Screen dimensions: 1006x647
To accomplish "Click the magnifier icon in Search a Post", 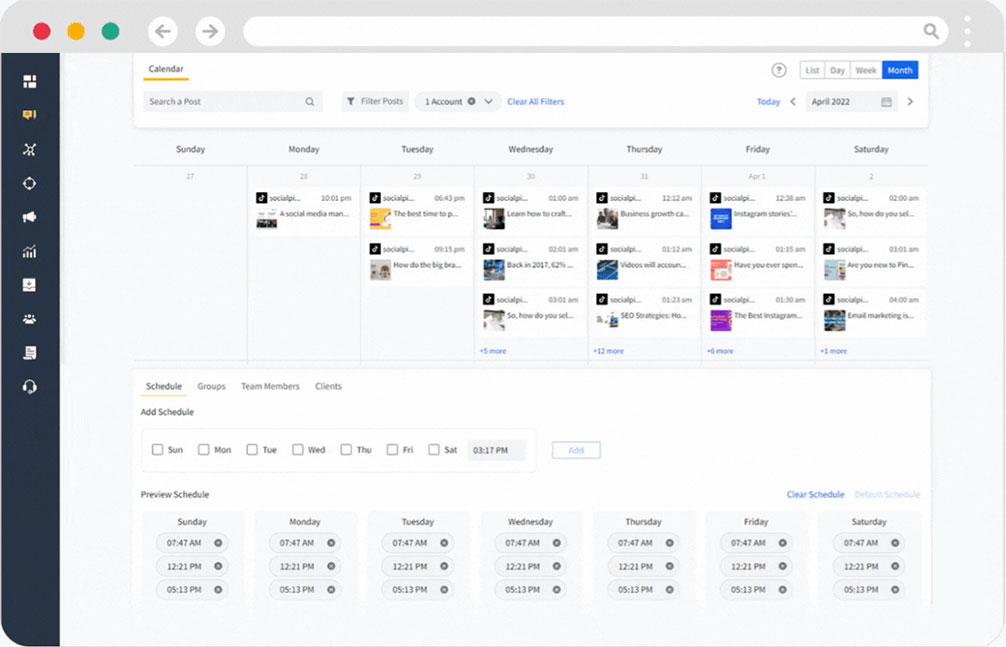I will [310, 102].
